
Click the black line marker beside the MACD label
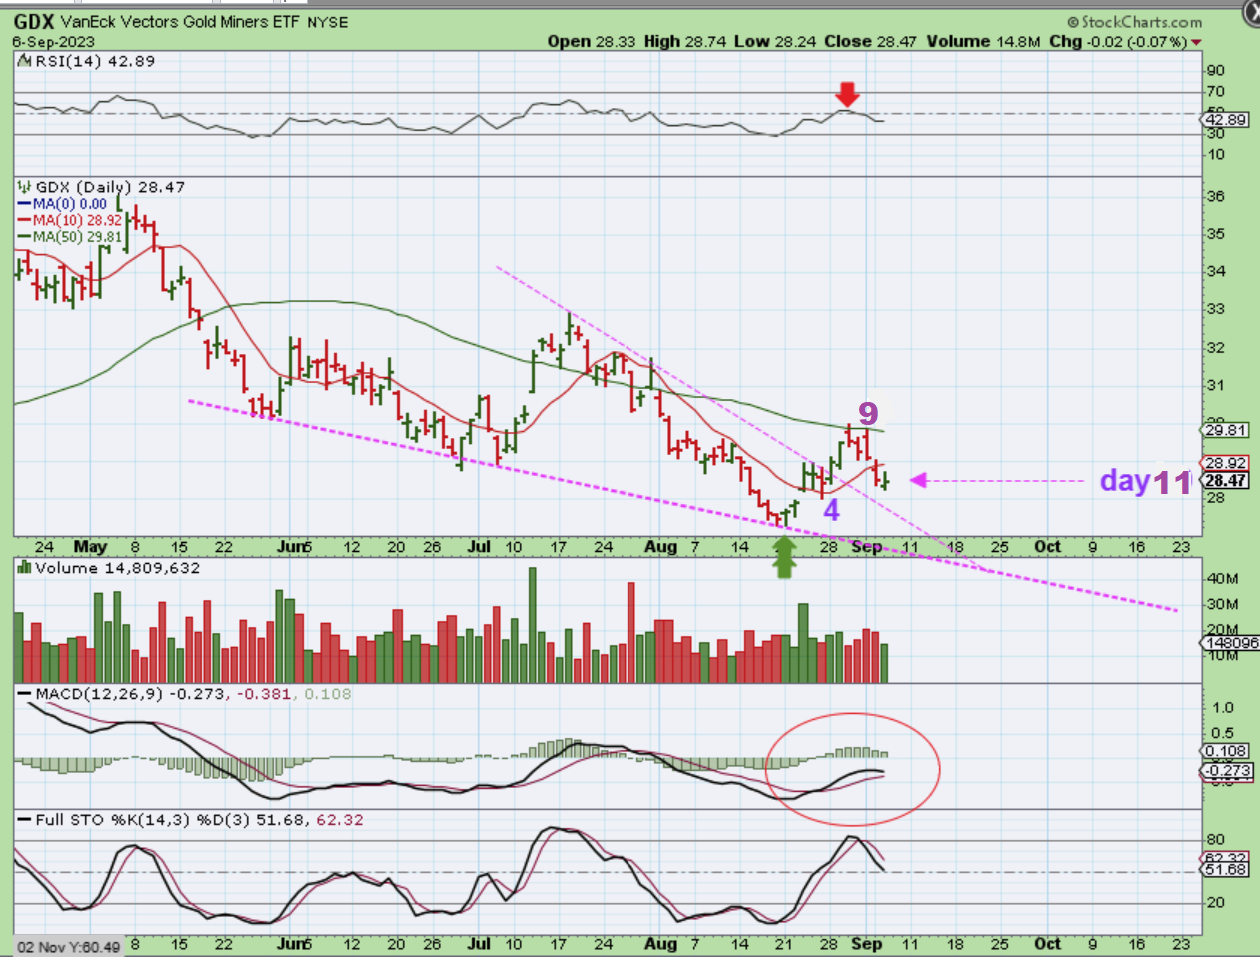click(25, 694)
